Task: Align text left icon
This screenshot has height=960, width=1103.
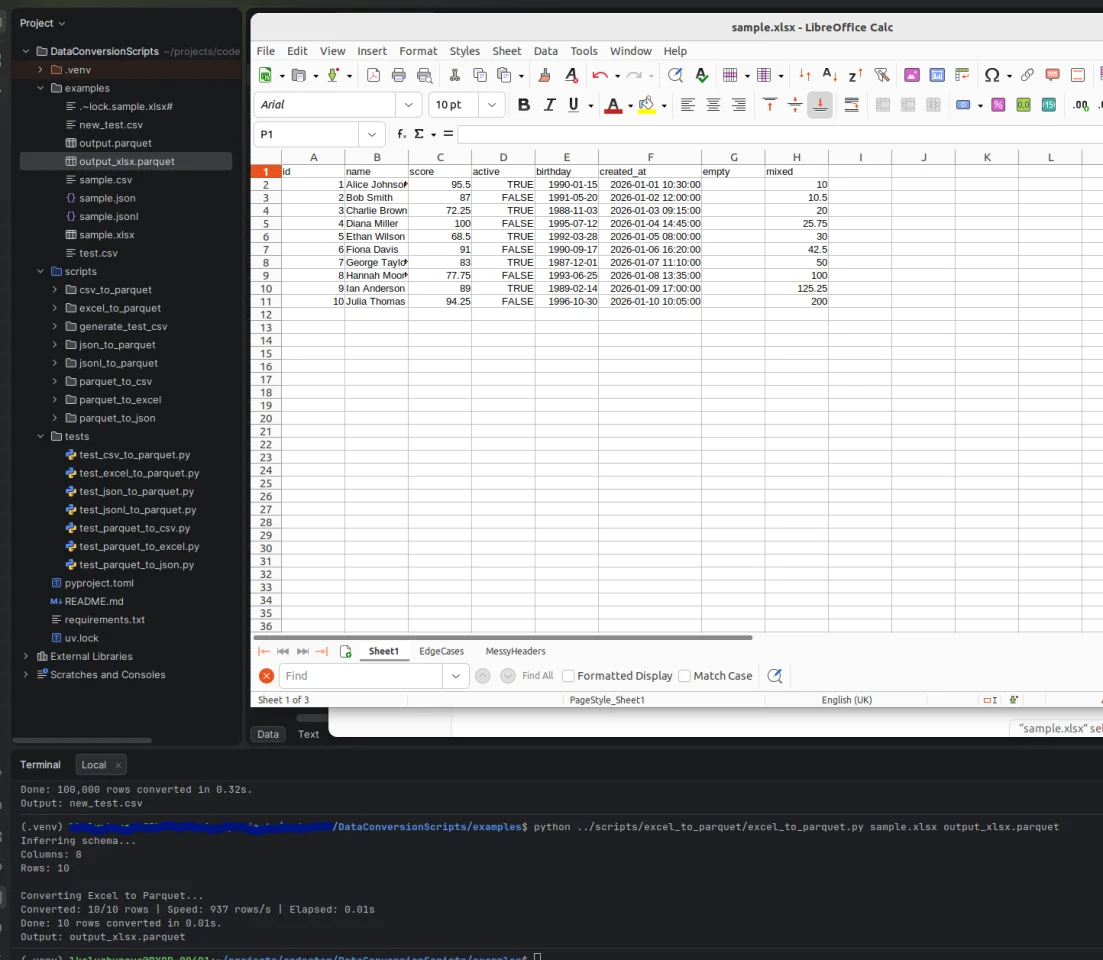Action: pyautogui.click(x=688, y=105)
